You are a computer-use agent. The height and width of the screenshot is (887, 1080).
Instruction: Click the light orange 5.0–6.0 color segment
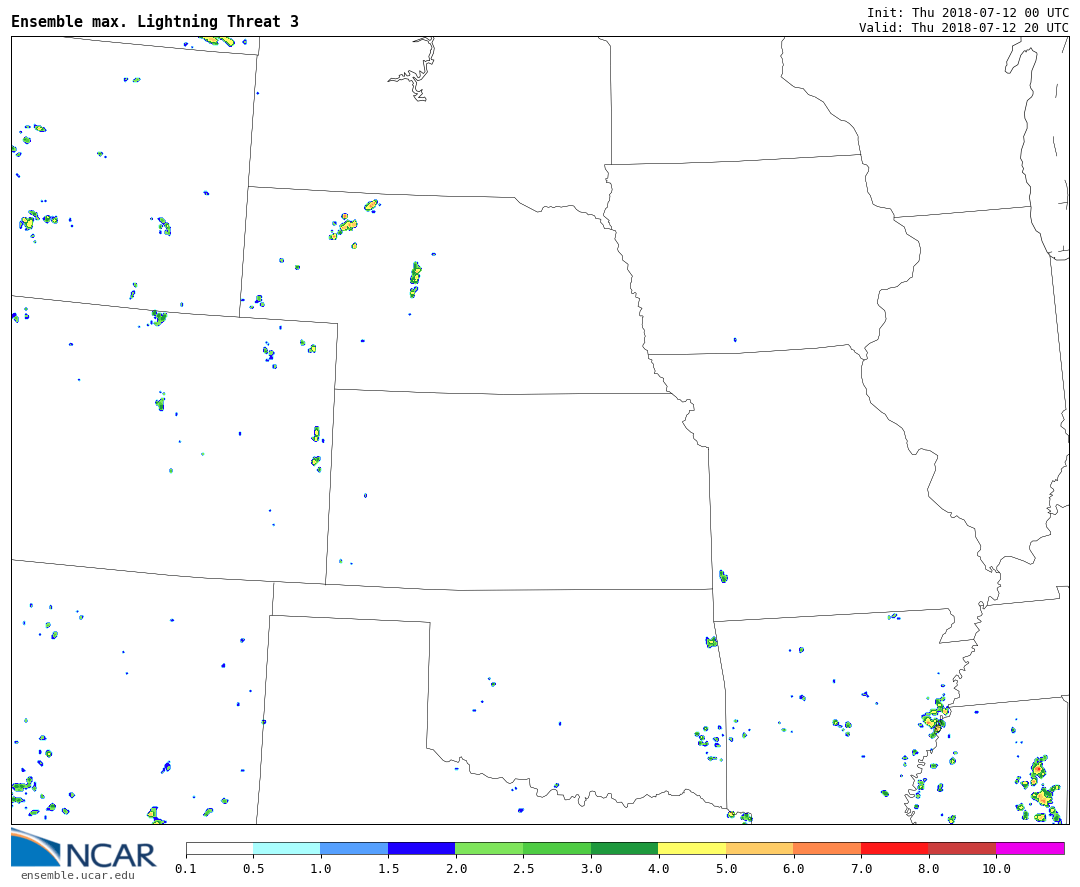[759, 848]
